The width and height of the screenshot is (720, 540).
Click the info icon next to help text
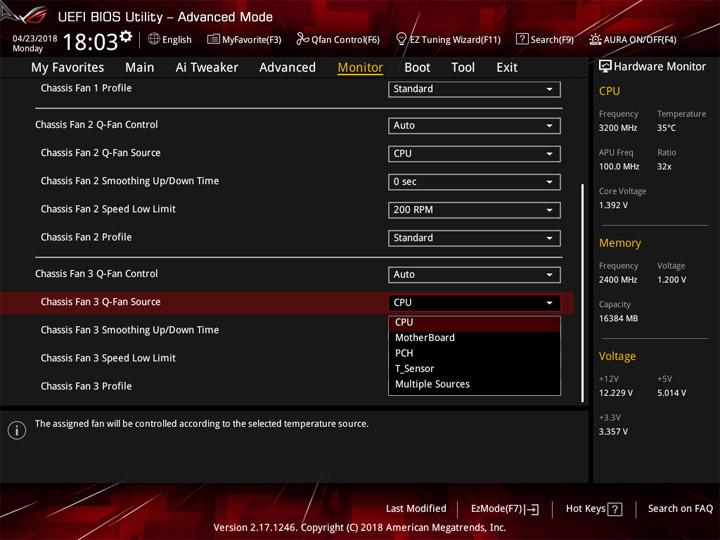17,430
